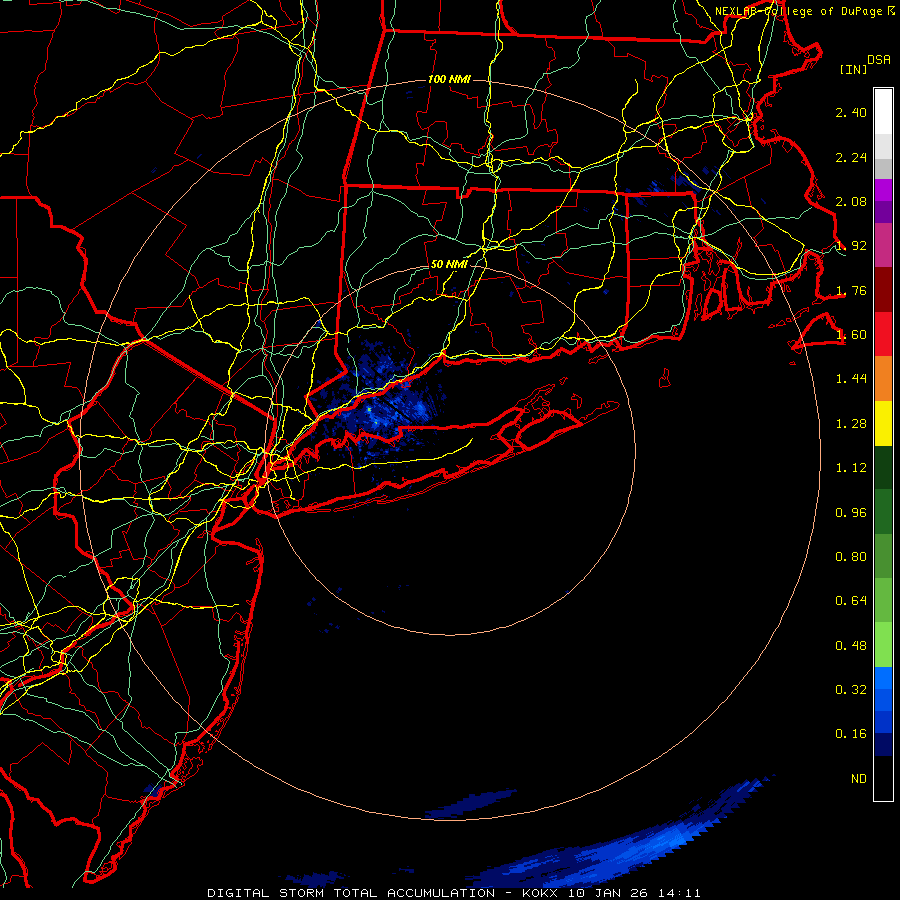Select the 0.32 legend value
This screenshot has width=900, height=900.
point(851,690)
